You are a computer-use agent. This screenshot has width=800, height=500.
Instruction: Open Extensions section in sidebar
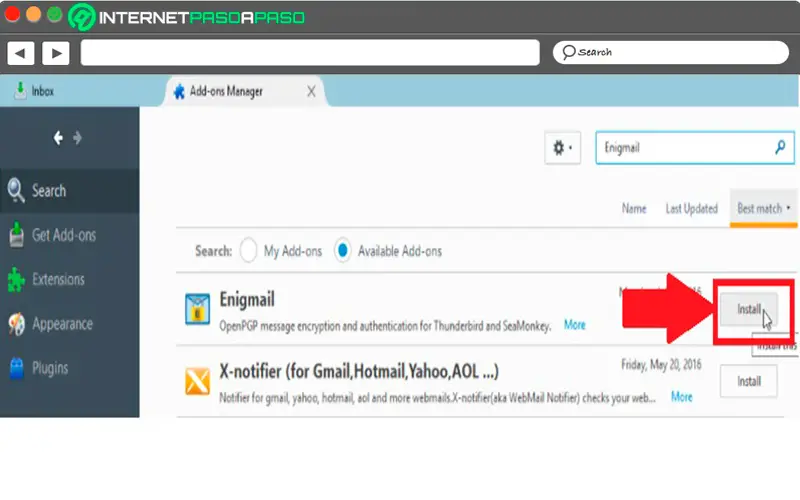tap(69, 279)
